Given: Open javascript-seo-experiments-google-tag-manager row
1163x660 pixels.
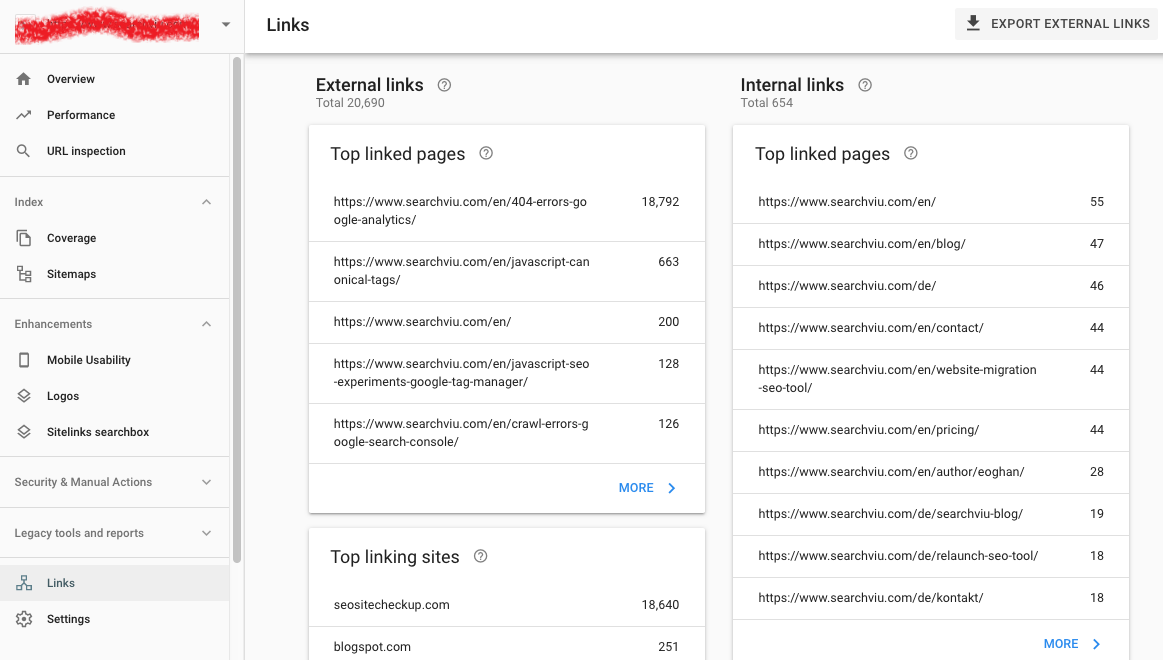Looking at the screenshot, I should (x=507, y=373).
